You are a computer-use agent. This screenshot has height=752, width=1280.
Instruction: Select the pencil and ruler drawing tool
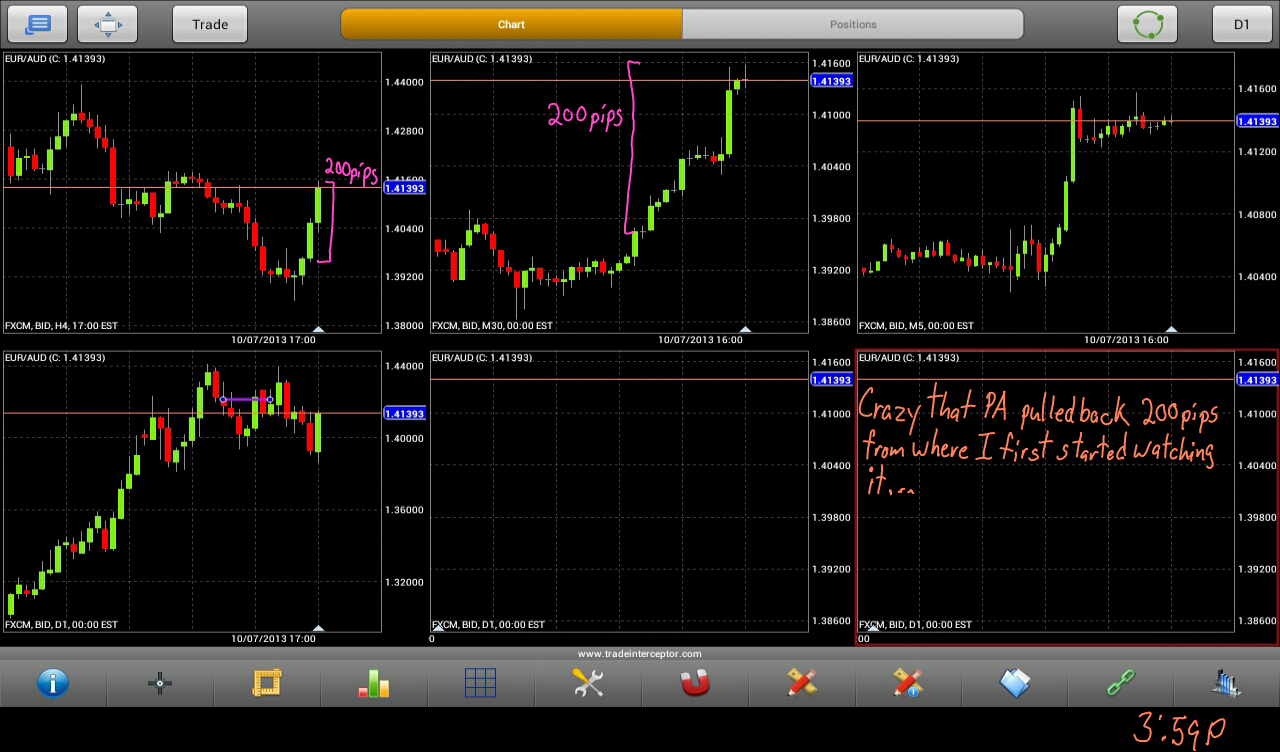click(x=801, y=683)
